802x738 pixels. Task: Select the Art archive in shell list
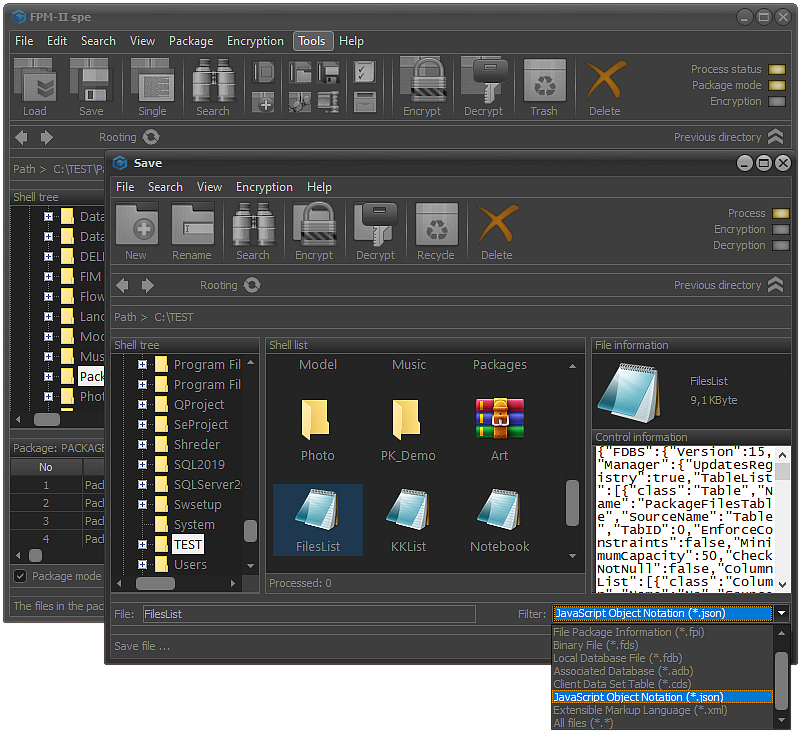(500, 429)
